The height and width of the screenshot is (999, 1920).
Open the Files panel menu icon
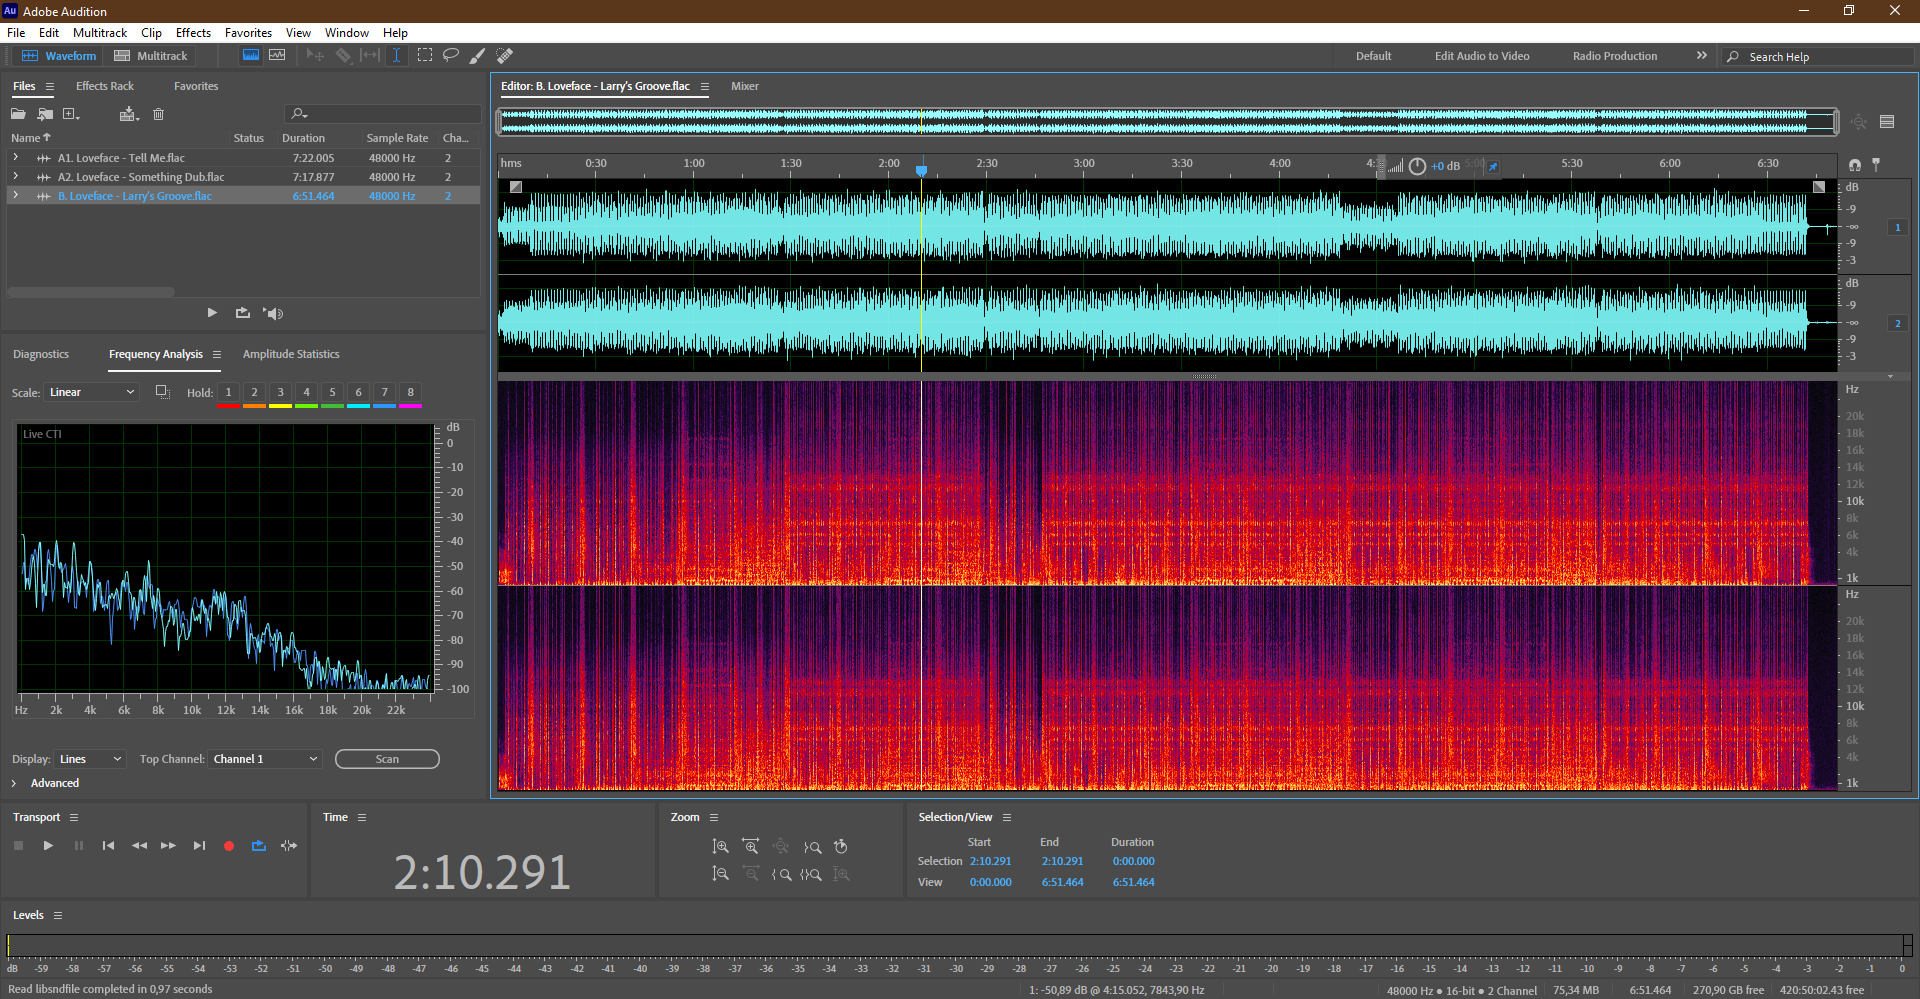tap(50, 87)
